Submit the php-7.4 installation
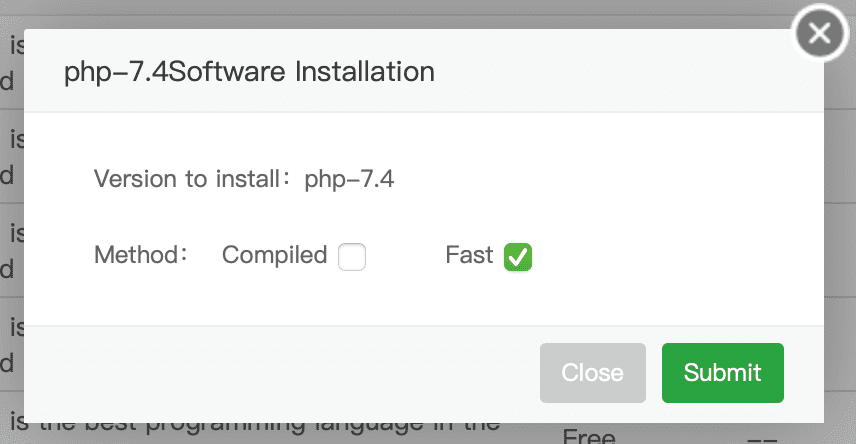The width and height of the screenshot is (856, 444). coord(722,373)
